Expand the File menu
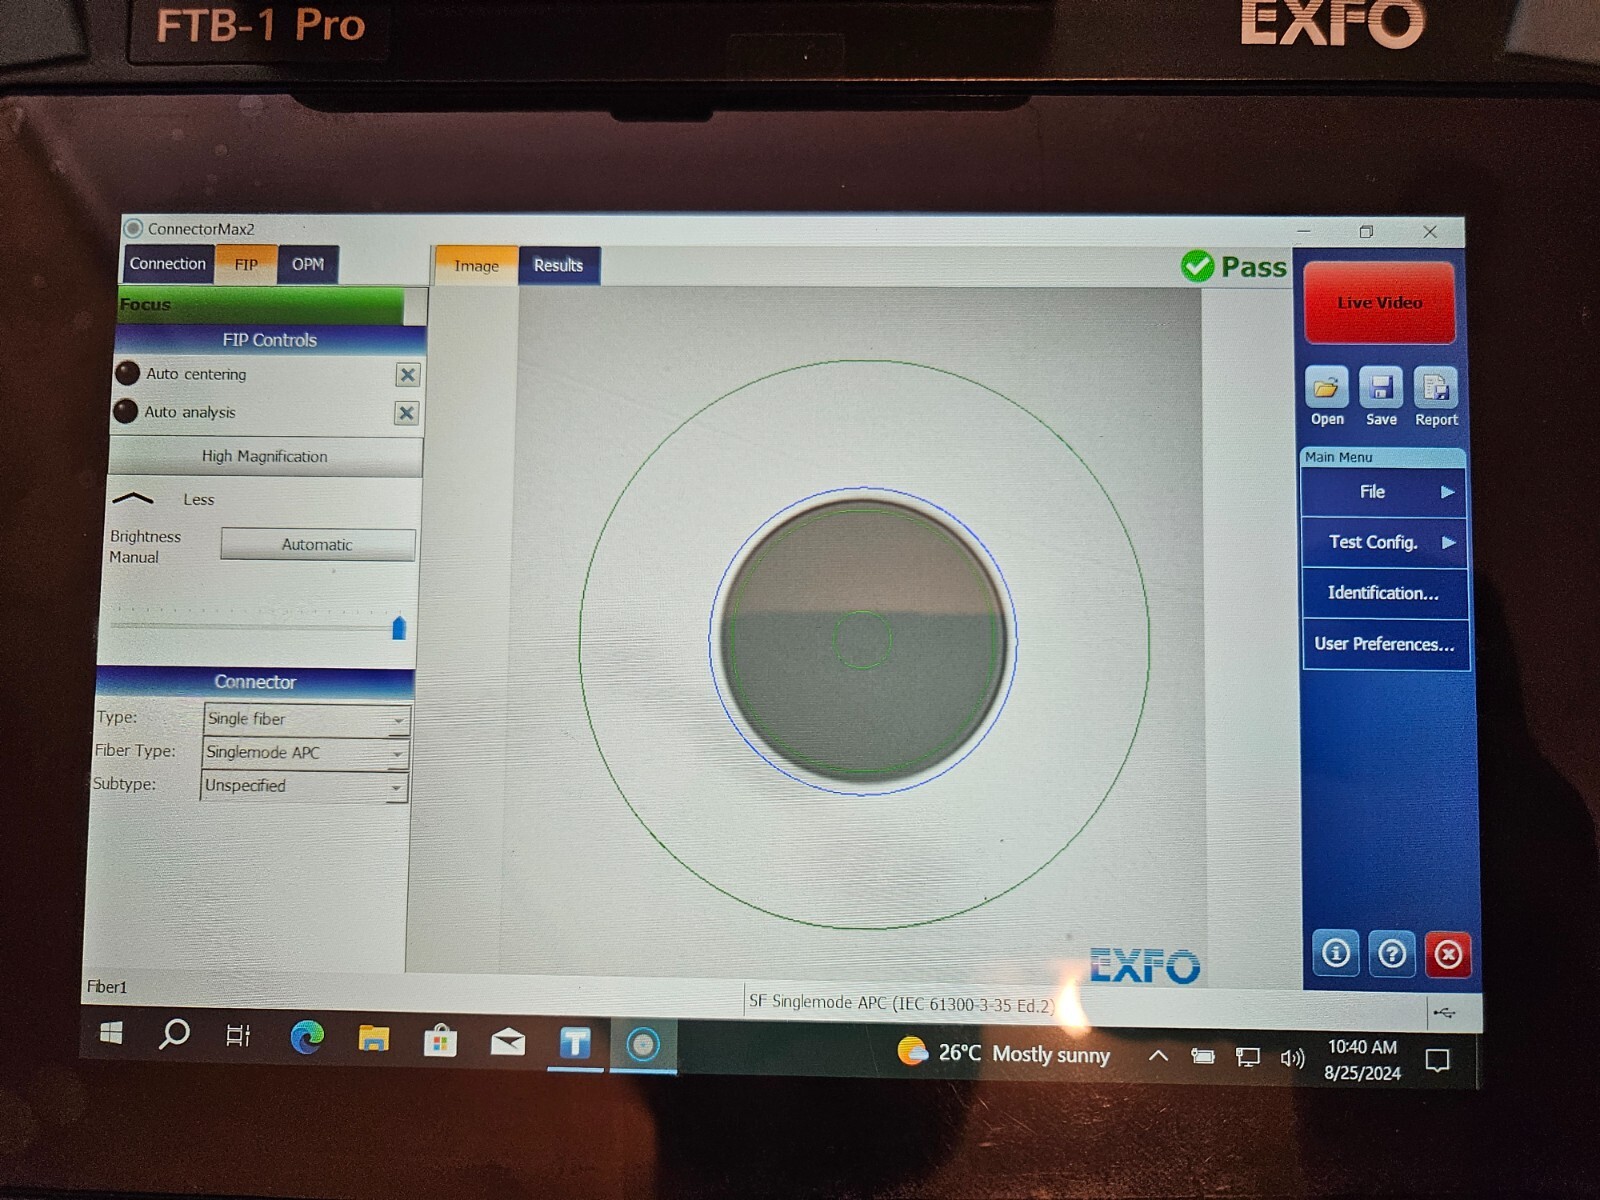 pyautogui.click(x=1384, y=492)
